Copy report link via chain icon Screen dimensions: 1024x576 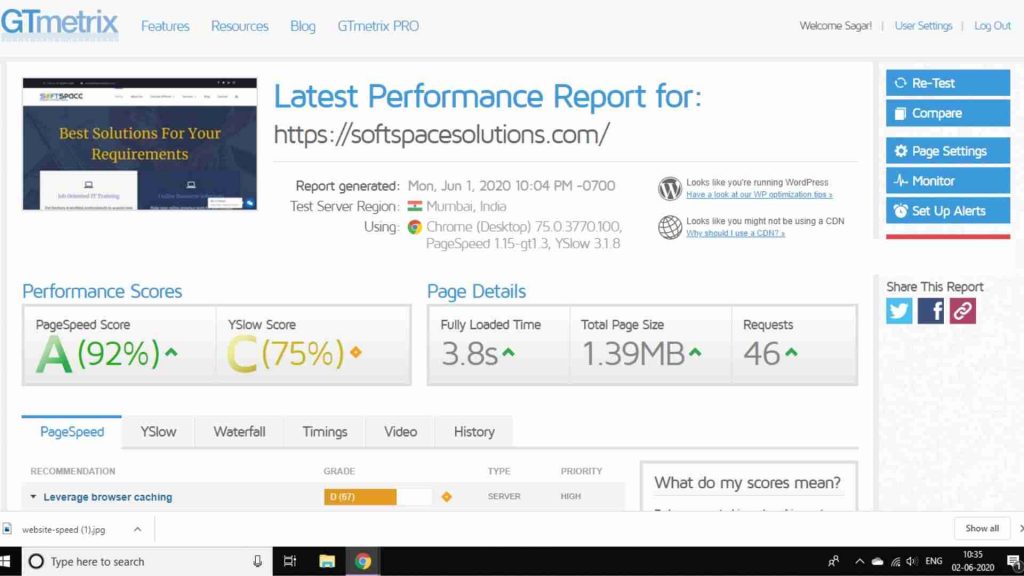click(x=963, y=311)
